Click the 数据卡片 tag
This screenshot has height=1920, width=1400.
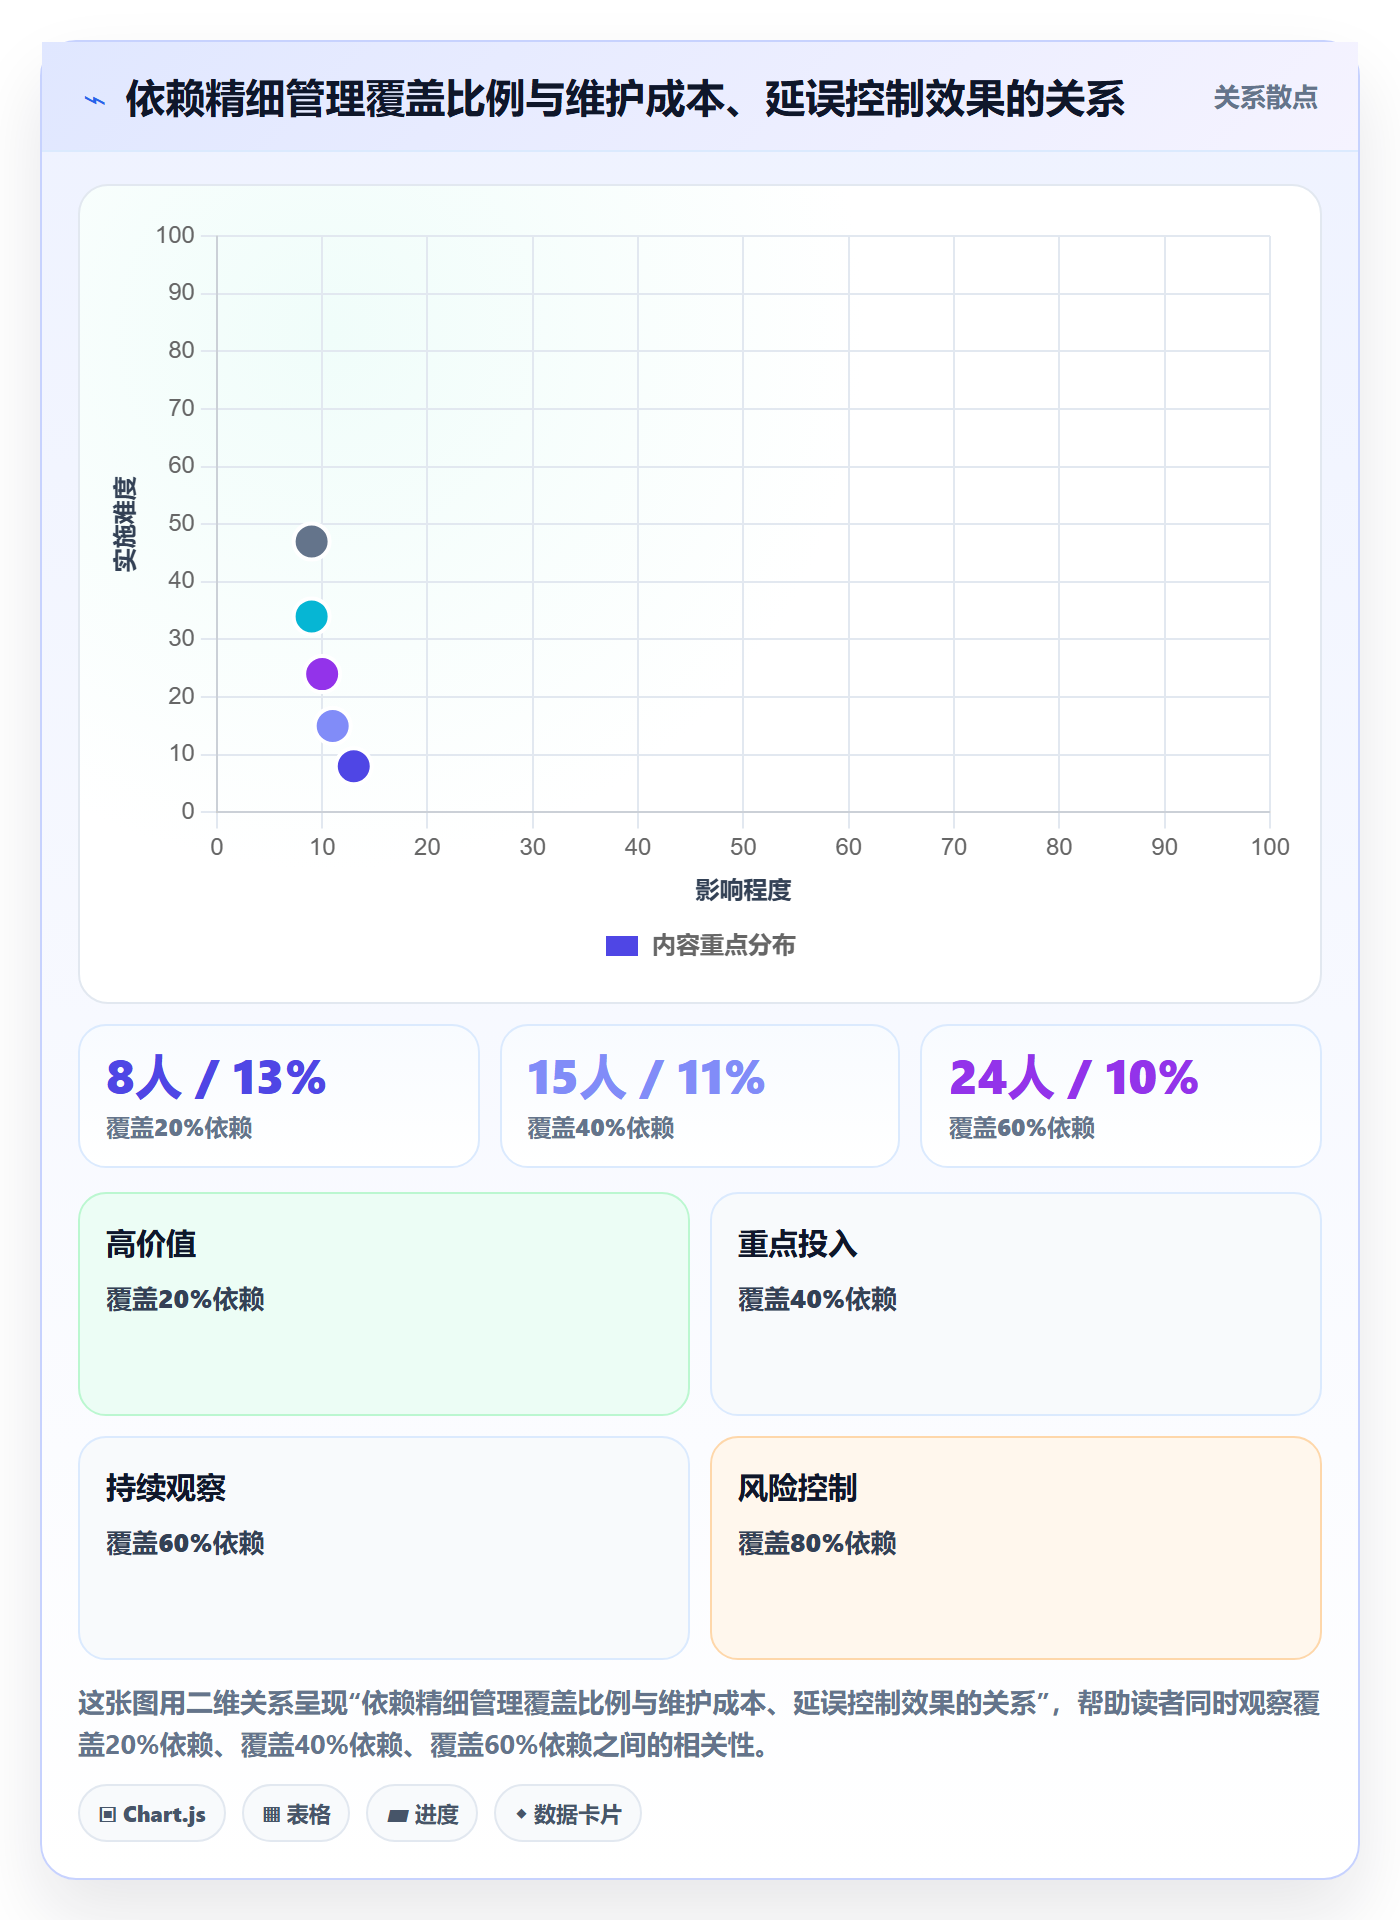(568, 1813)
